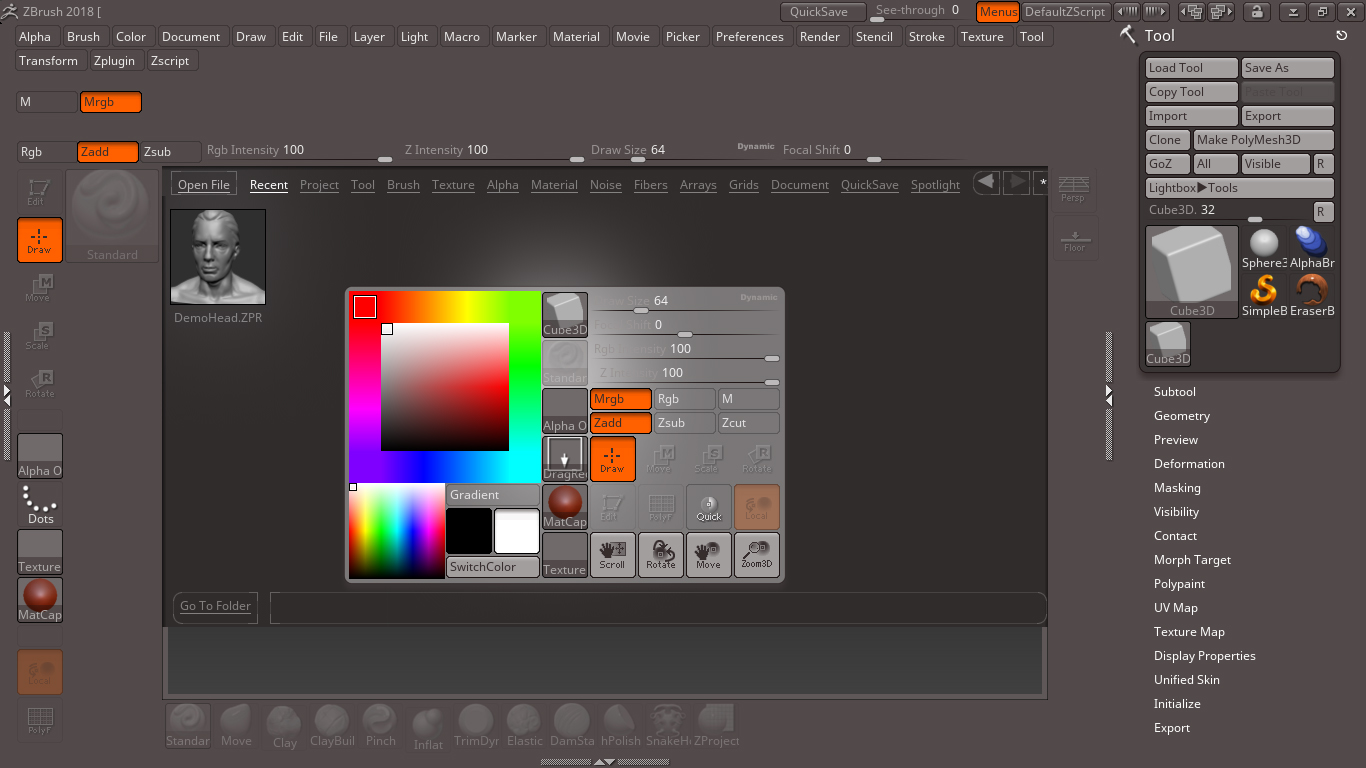Screen dimensions: 1366x768
Task: Toggle Zadd in top shelf
Action: (107, 152)
